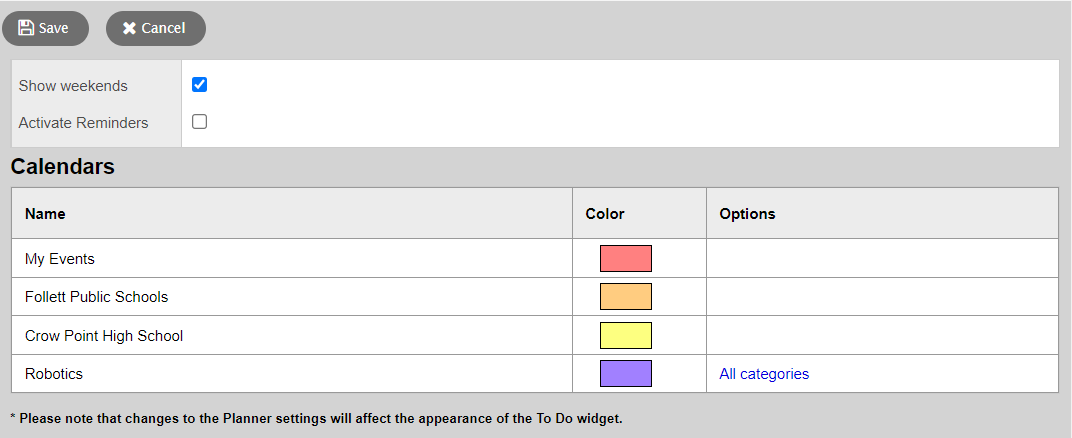Select the Crow Point High School name
Viewport: 1072px width, 438px height.
pos(104,336)
